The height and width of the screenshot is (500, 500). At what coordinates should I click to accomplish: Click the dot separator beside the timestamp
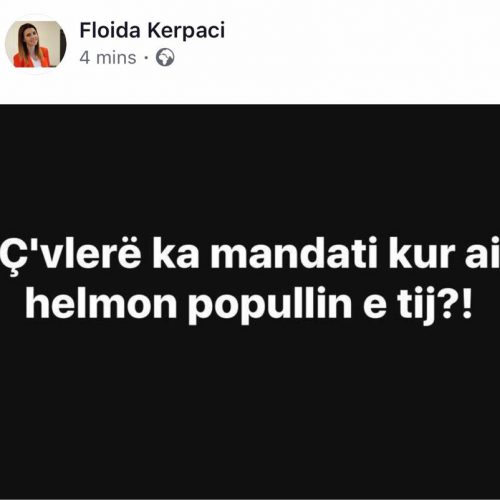(146, 58)
